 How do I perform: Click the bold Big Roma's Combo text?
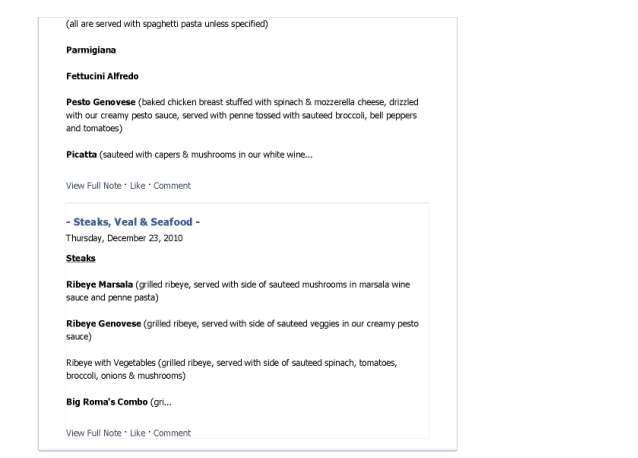[x=107, y=402]
